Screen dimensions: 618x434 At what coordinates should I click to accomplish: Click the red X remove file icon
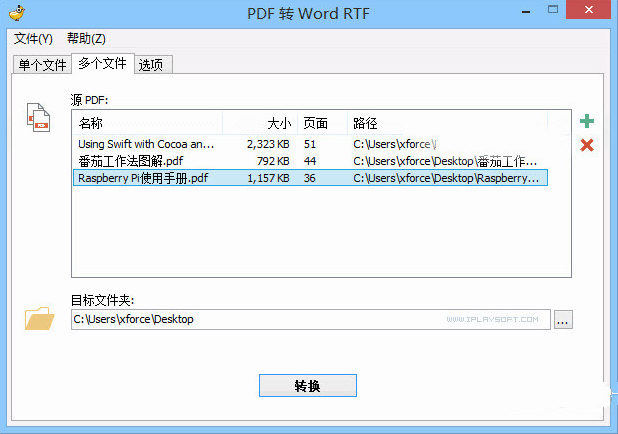[587, 146]
